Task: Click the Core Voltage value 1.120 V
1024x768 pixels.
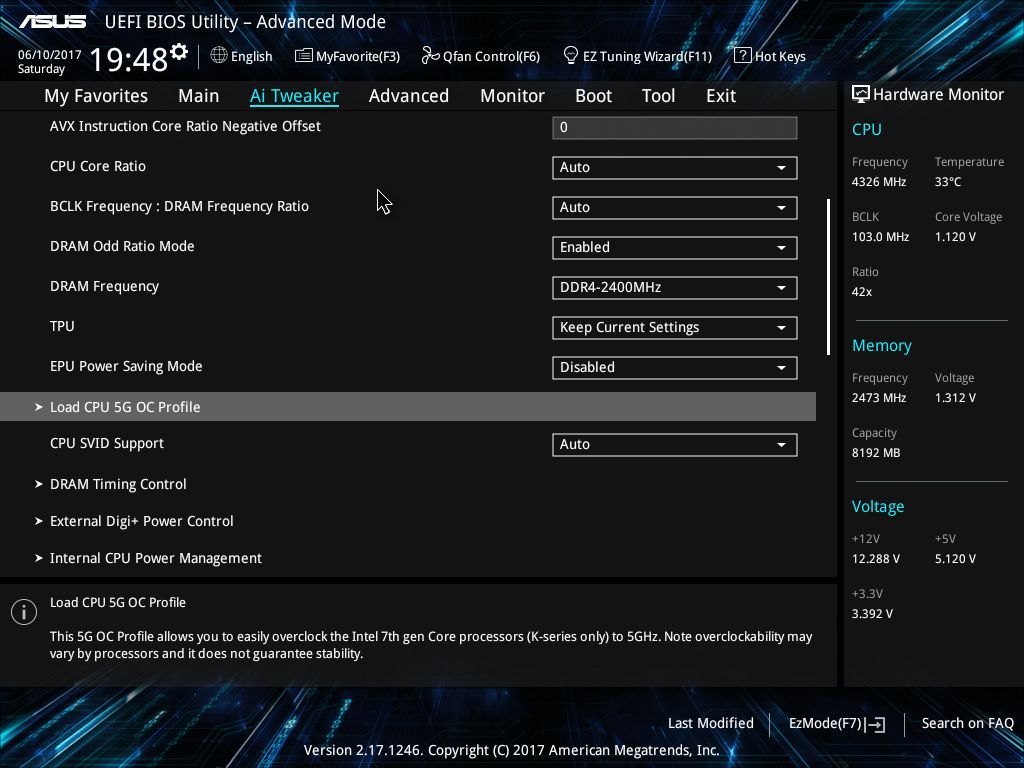Action: 955,237
